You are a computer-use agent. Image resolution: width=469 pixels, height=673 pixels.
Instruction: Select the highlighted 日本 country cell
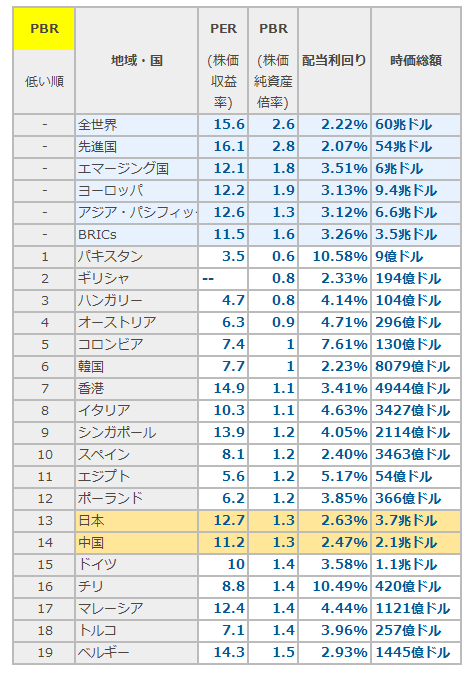pos(136,521)
